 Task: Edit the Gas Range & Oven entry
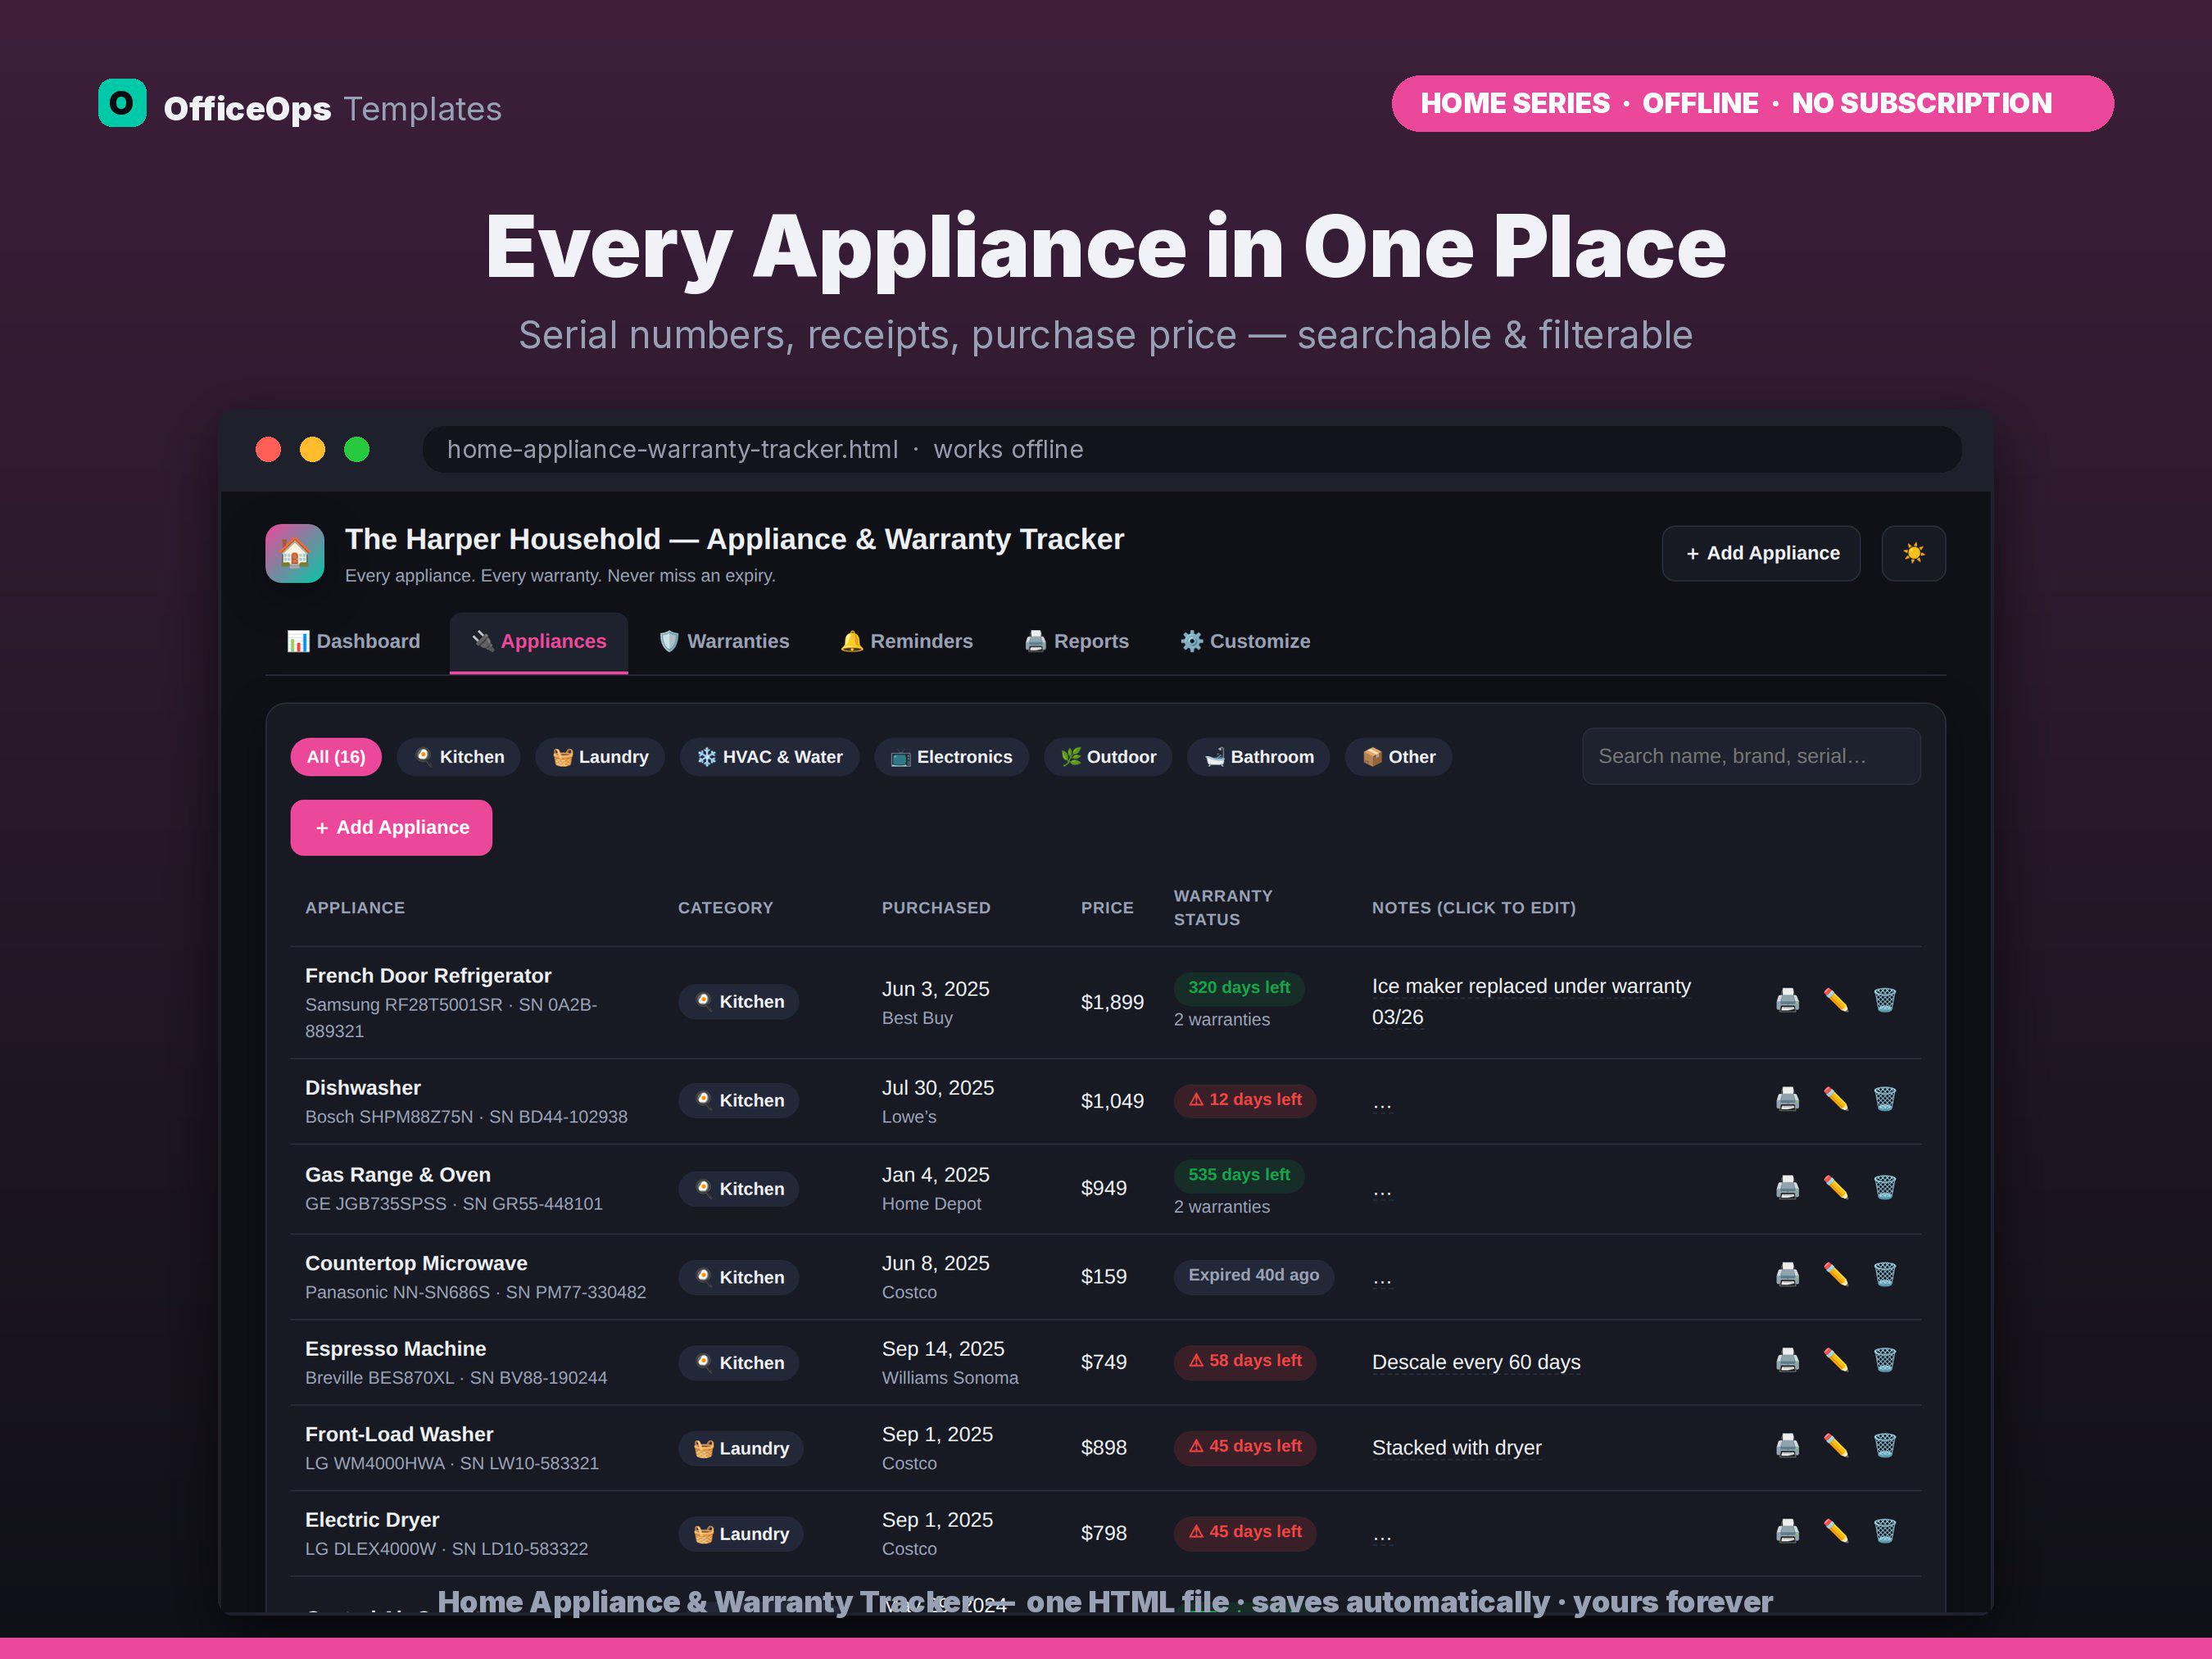point(1836,1187)
